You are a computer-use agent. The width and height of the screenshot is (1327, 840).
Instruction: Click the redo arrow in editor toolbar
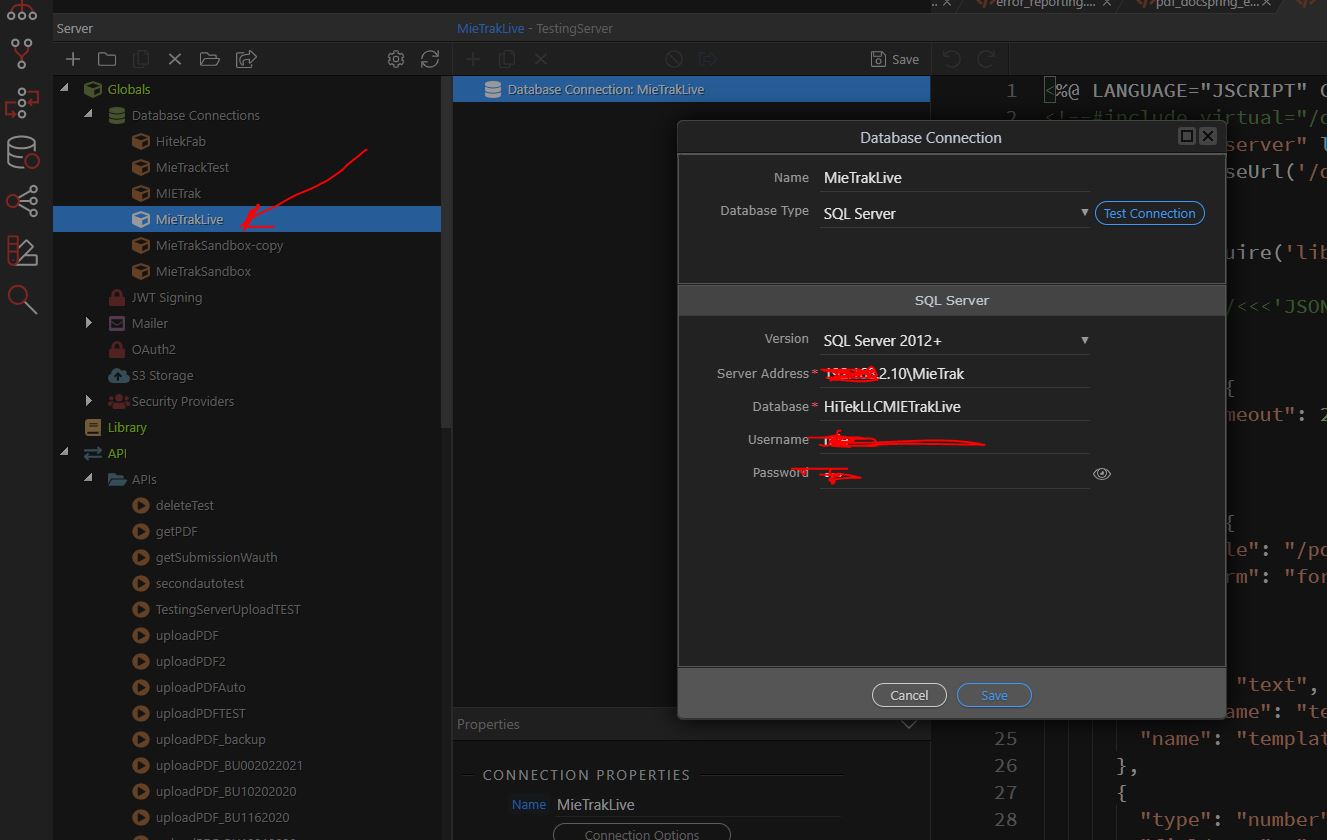pyautogui.click(x=986, y=60)
